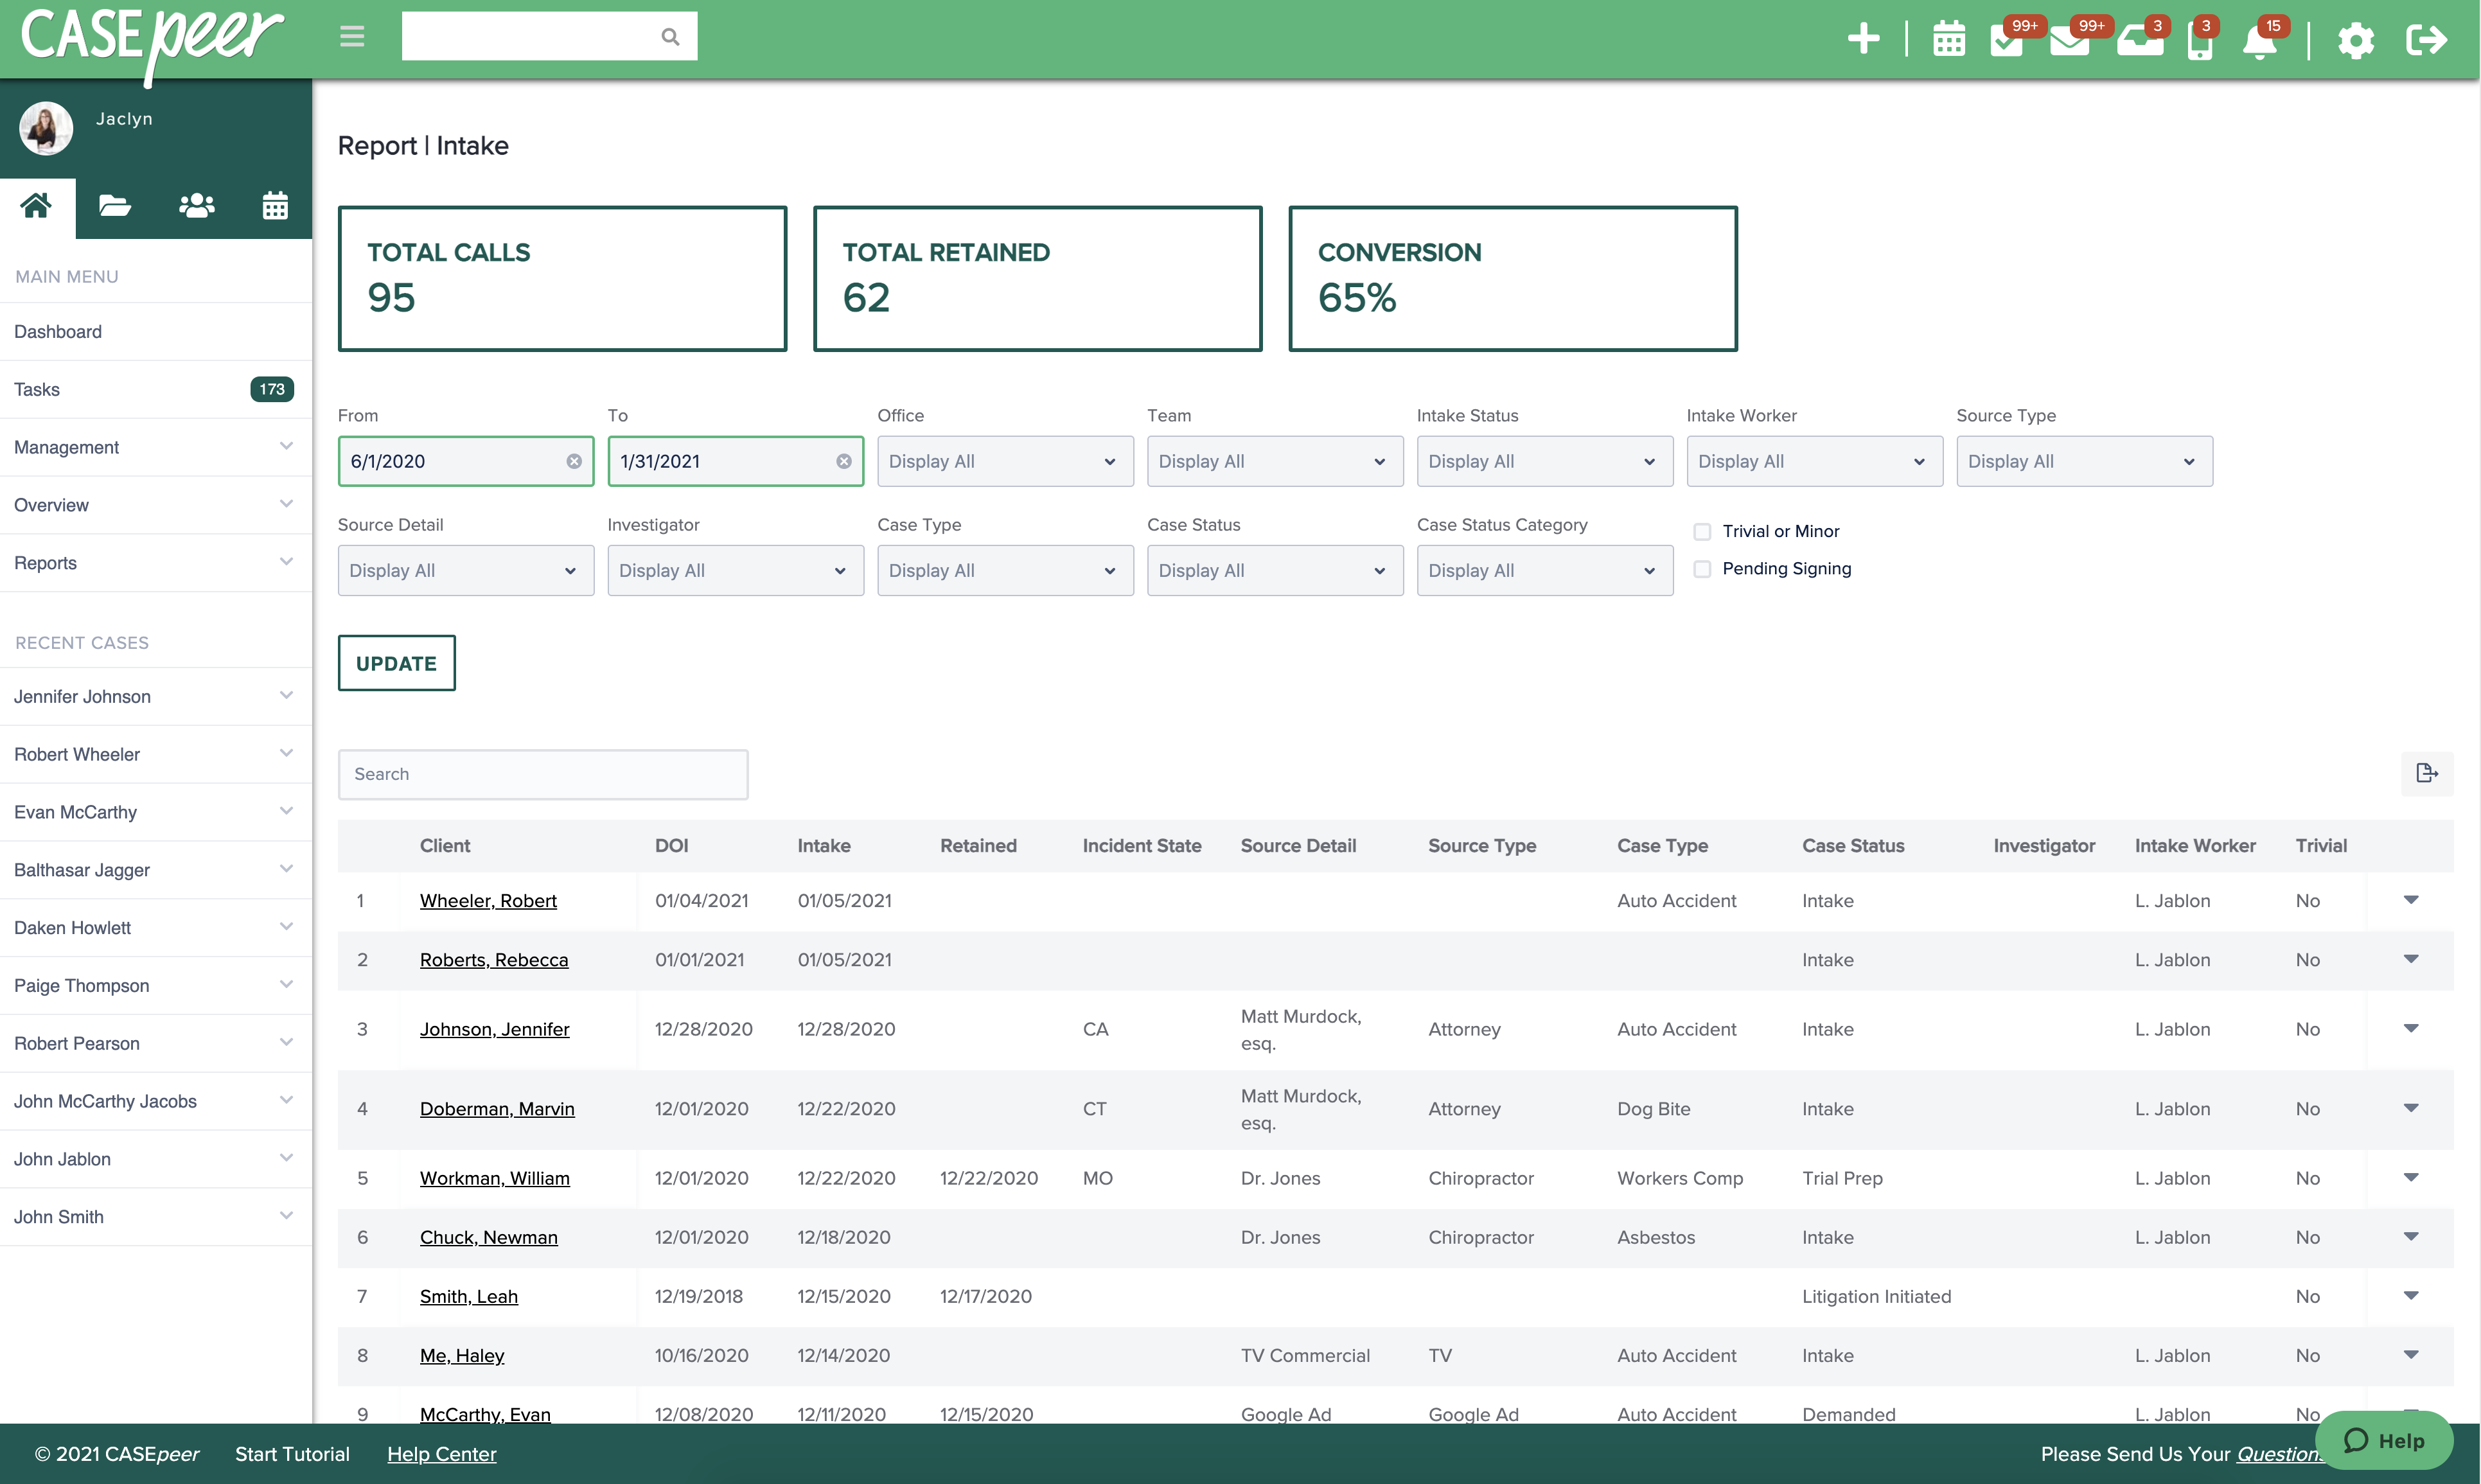
Task: Select the contacts people icon in sidebar
Action: pos(196,206)
